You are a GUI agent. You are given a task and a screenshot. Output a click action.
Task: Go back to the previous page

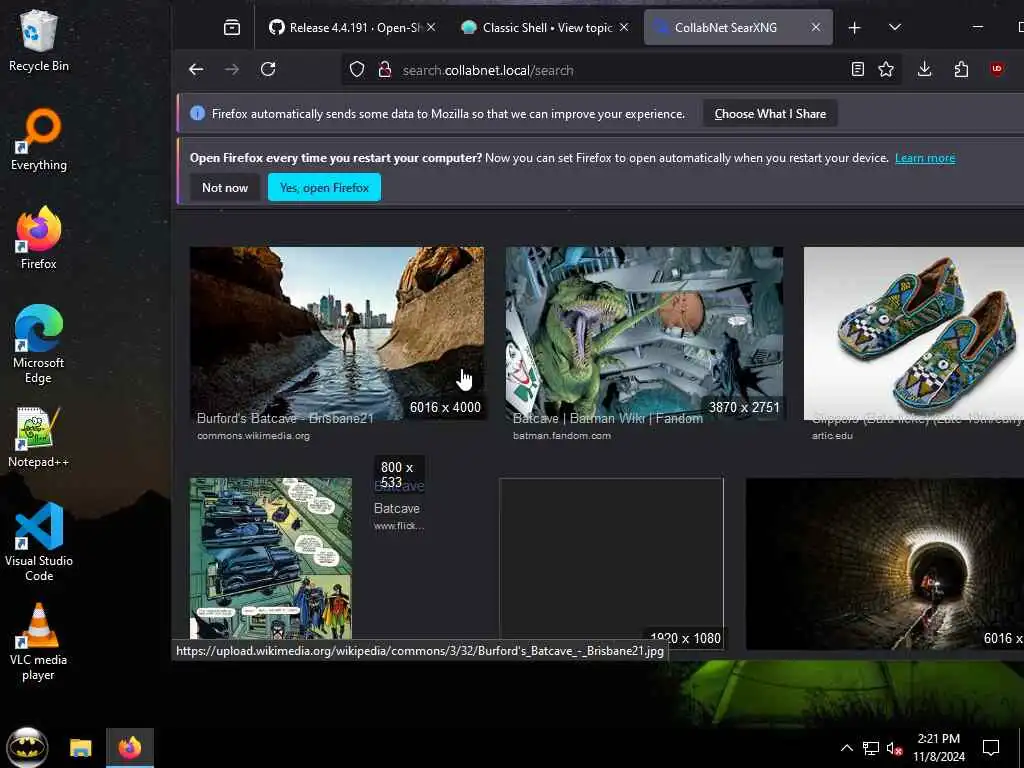click(x=196, y=70)
